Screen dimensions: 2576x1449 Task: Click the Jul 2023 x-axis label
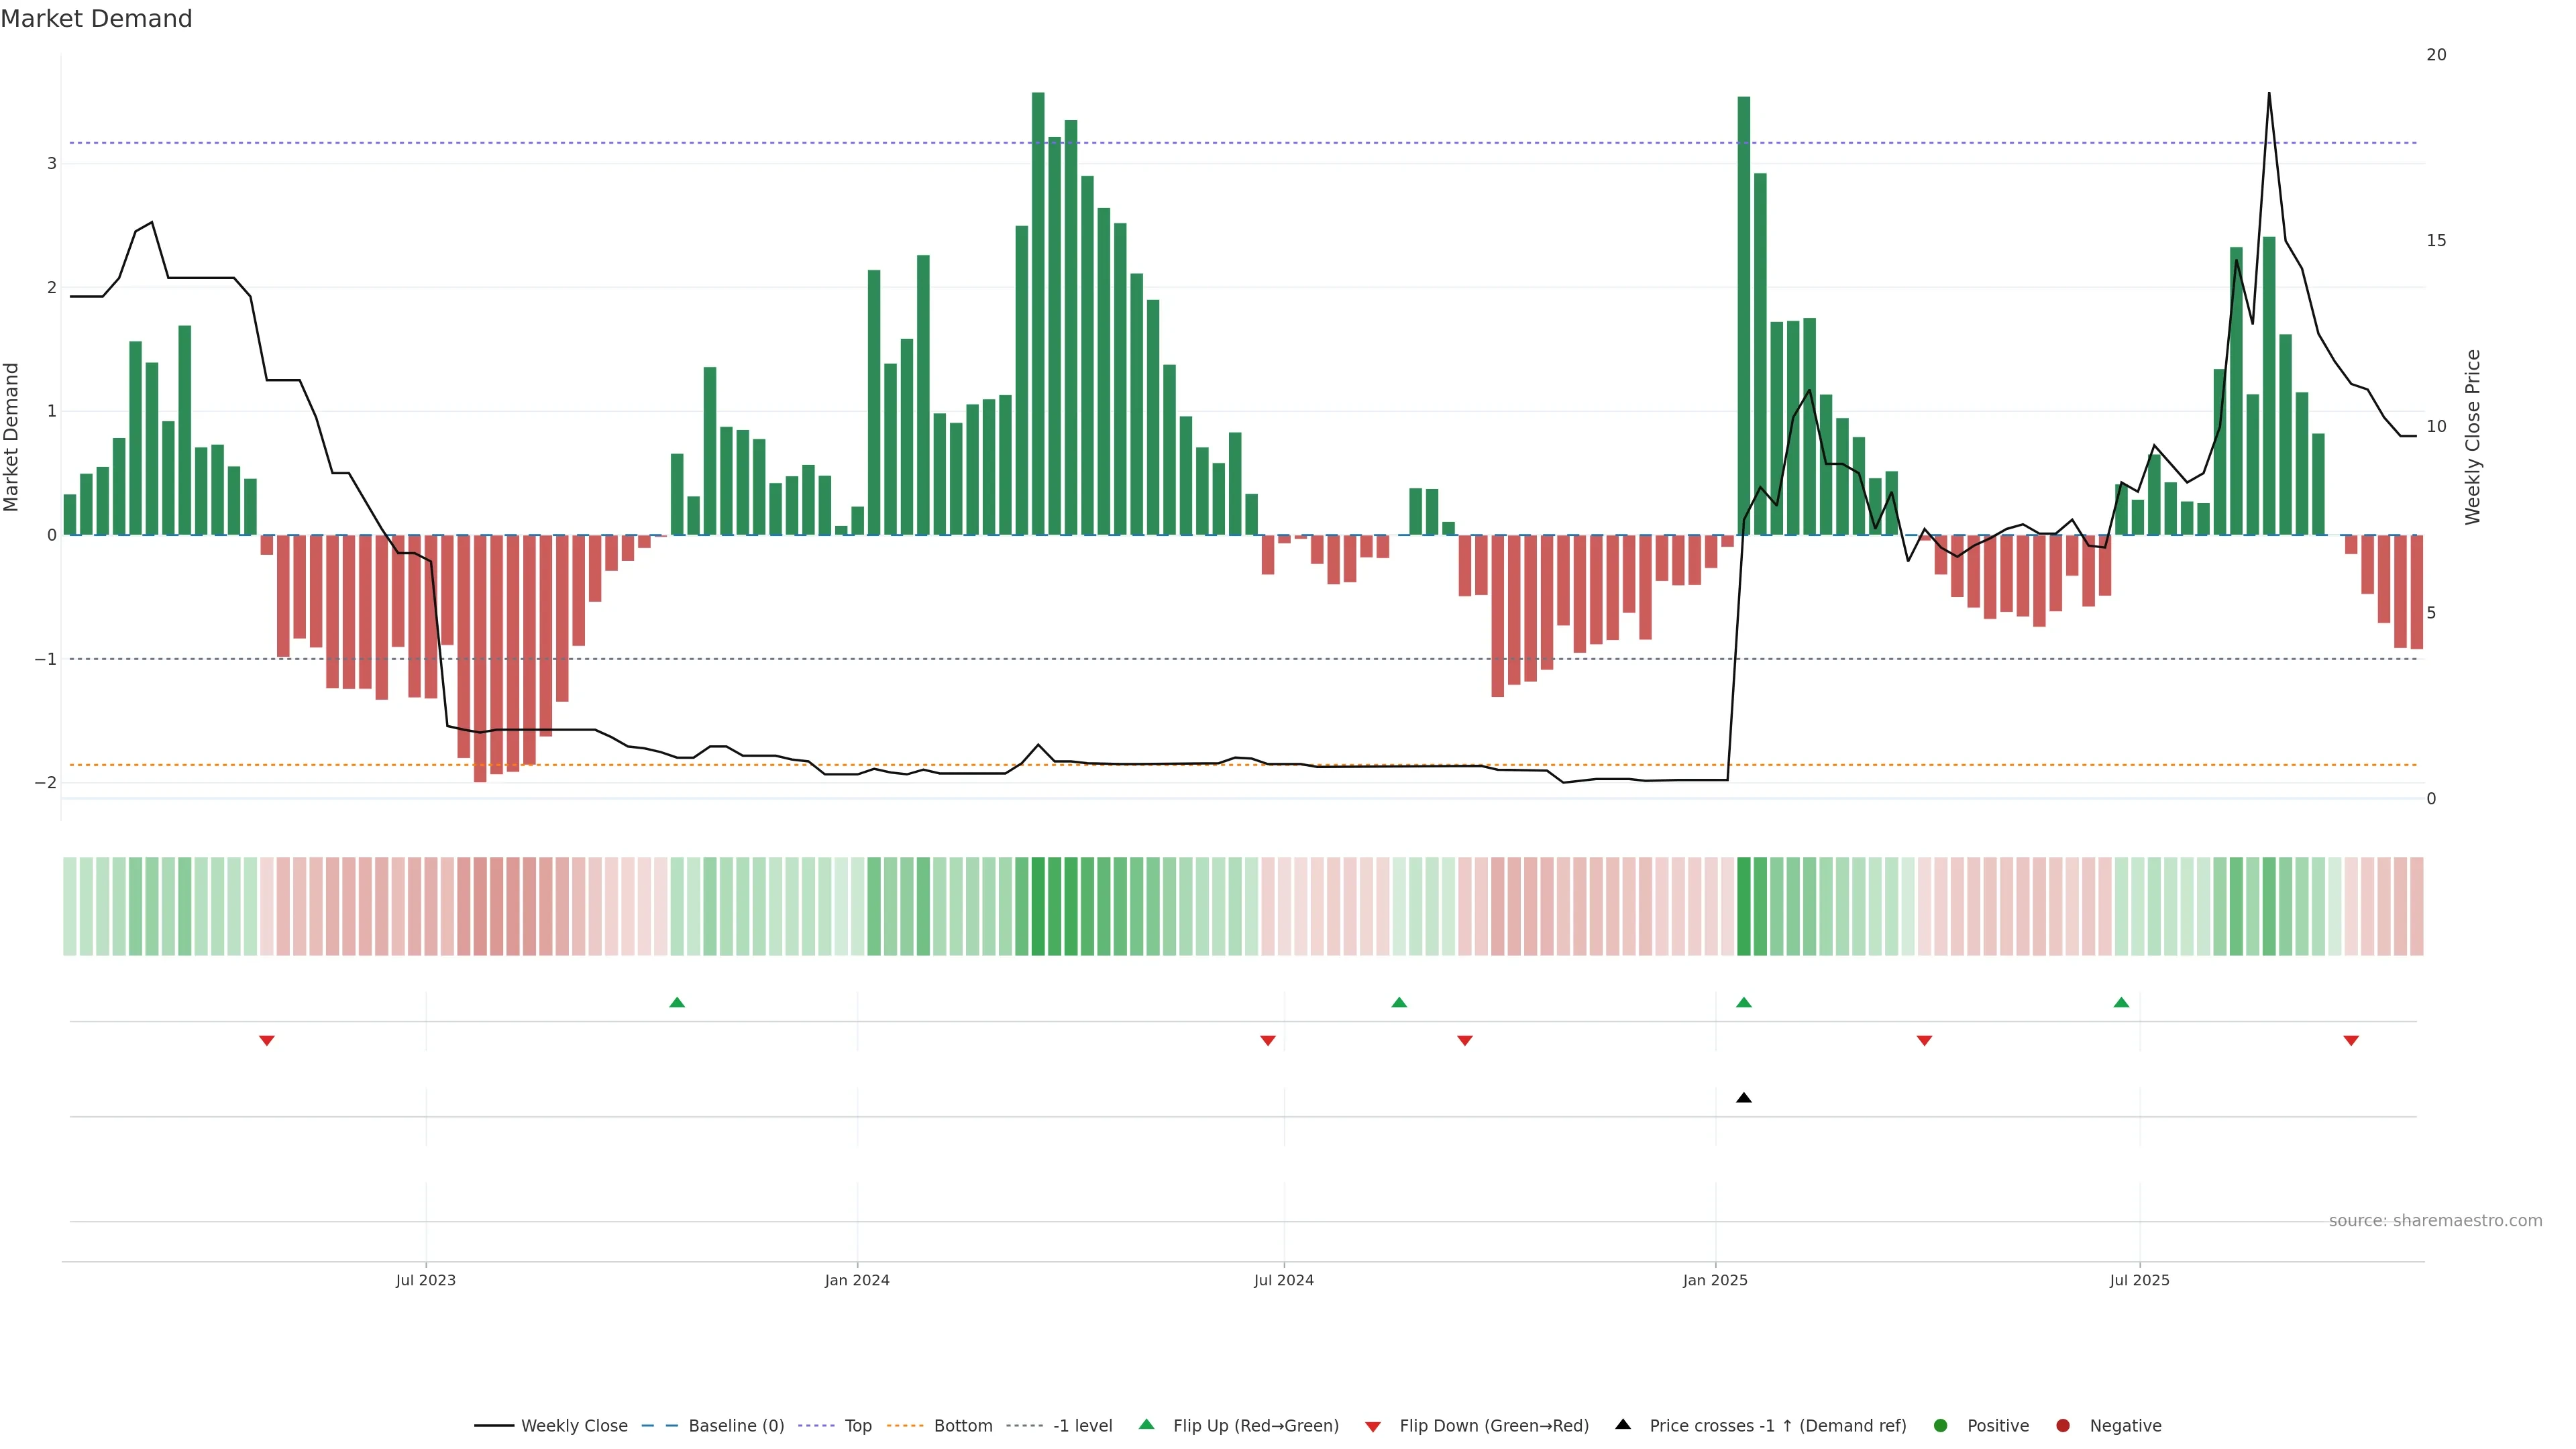click(x=425, y=1280)
